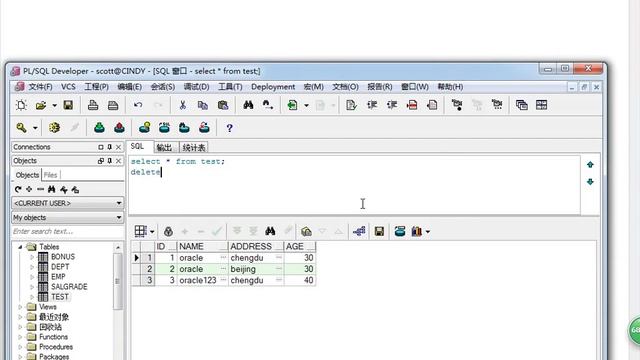Viewport: 640px width, 360px height.
Task: Click the Print icon in the toolbar
Action: point(93,105)
